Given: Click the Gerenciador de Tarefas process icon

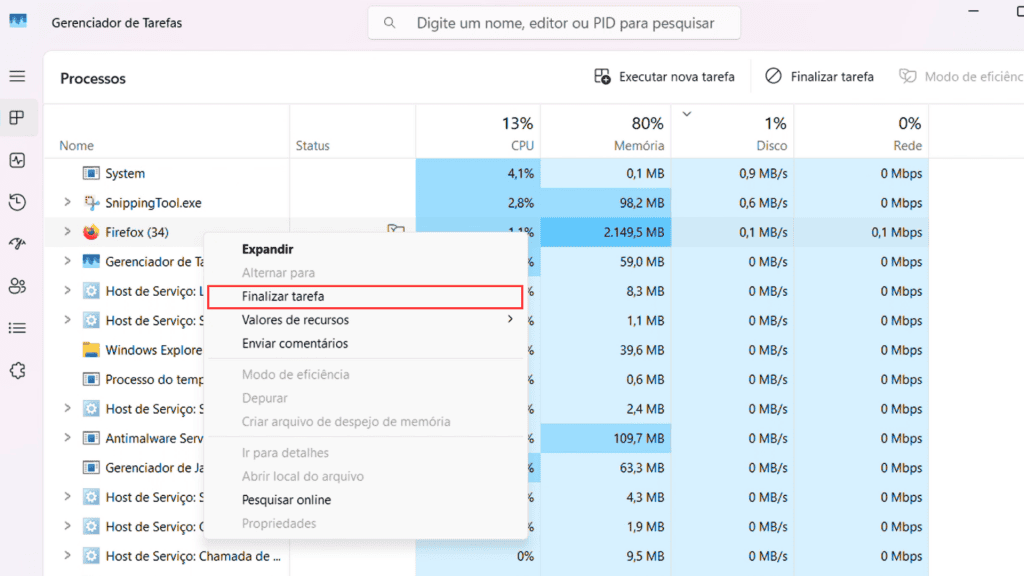Looking at the screenshot, I should pyautogui.click(x=91, y=261).
